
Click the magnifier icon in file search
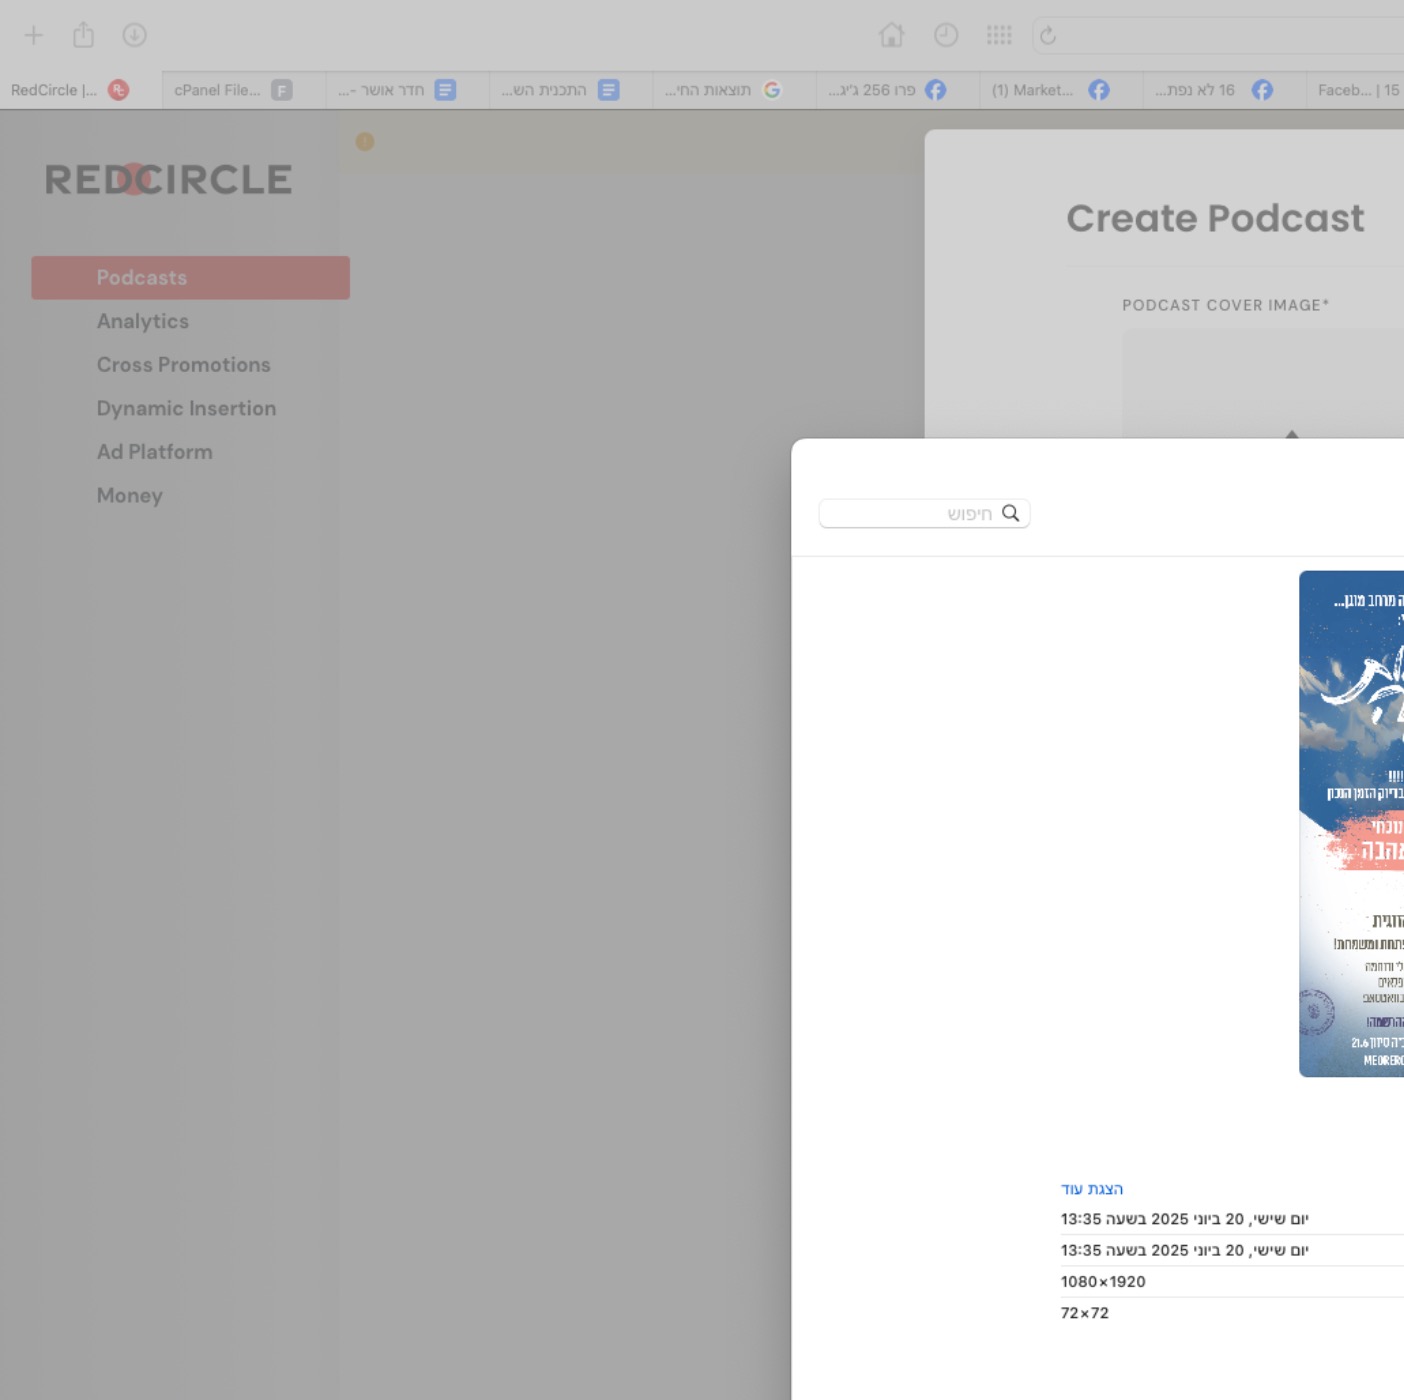pos(1010,513)
